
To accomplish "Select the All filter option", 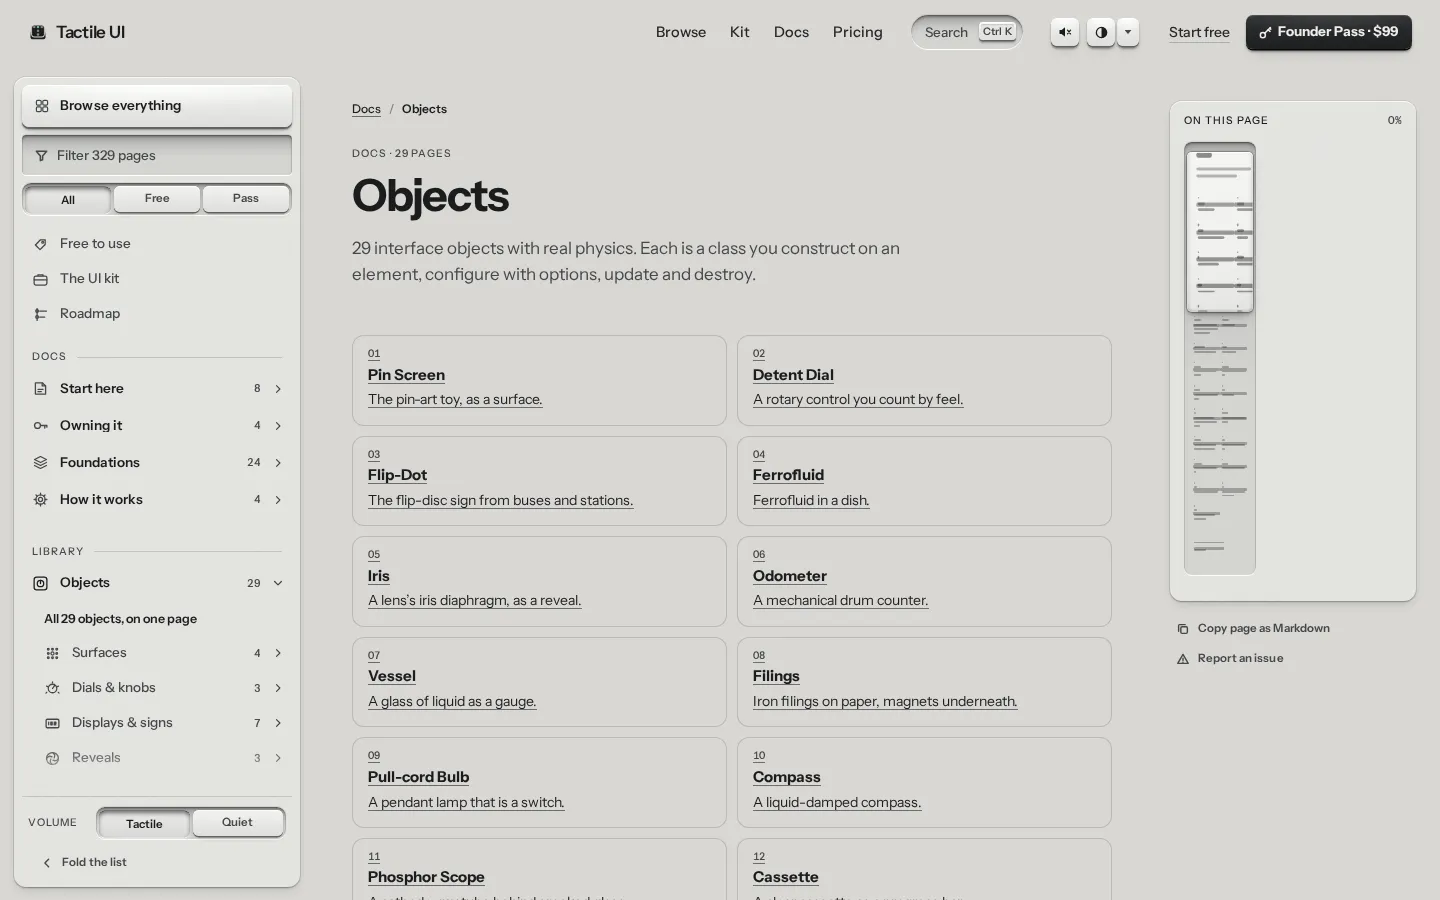I will 68,199.
